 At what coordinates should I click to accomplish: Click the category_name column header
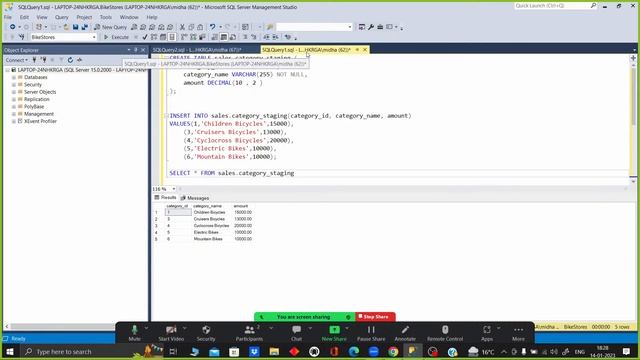207,206
